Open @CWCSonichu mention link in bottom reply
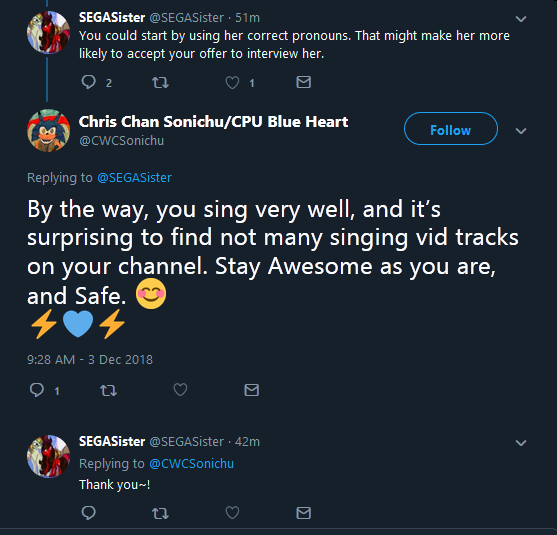557x535 pixels. click(191, 464)
